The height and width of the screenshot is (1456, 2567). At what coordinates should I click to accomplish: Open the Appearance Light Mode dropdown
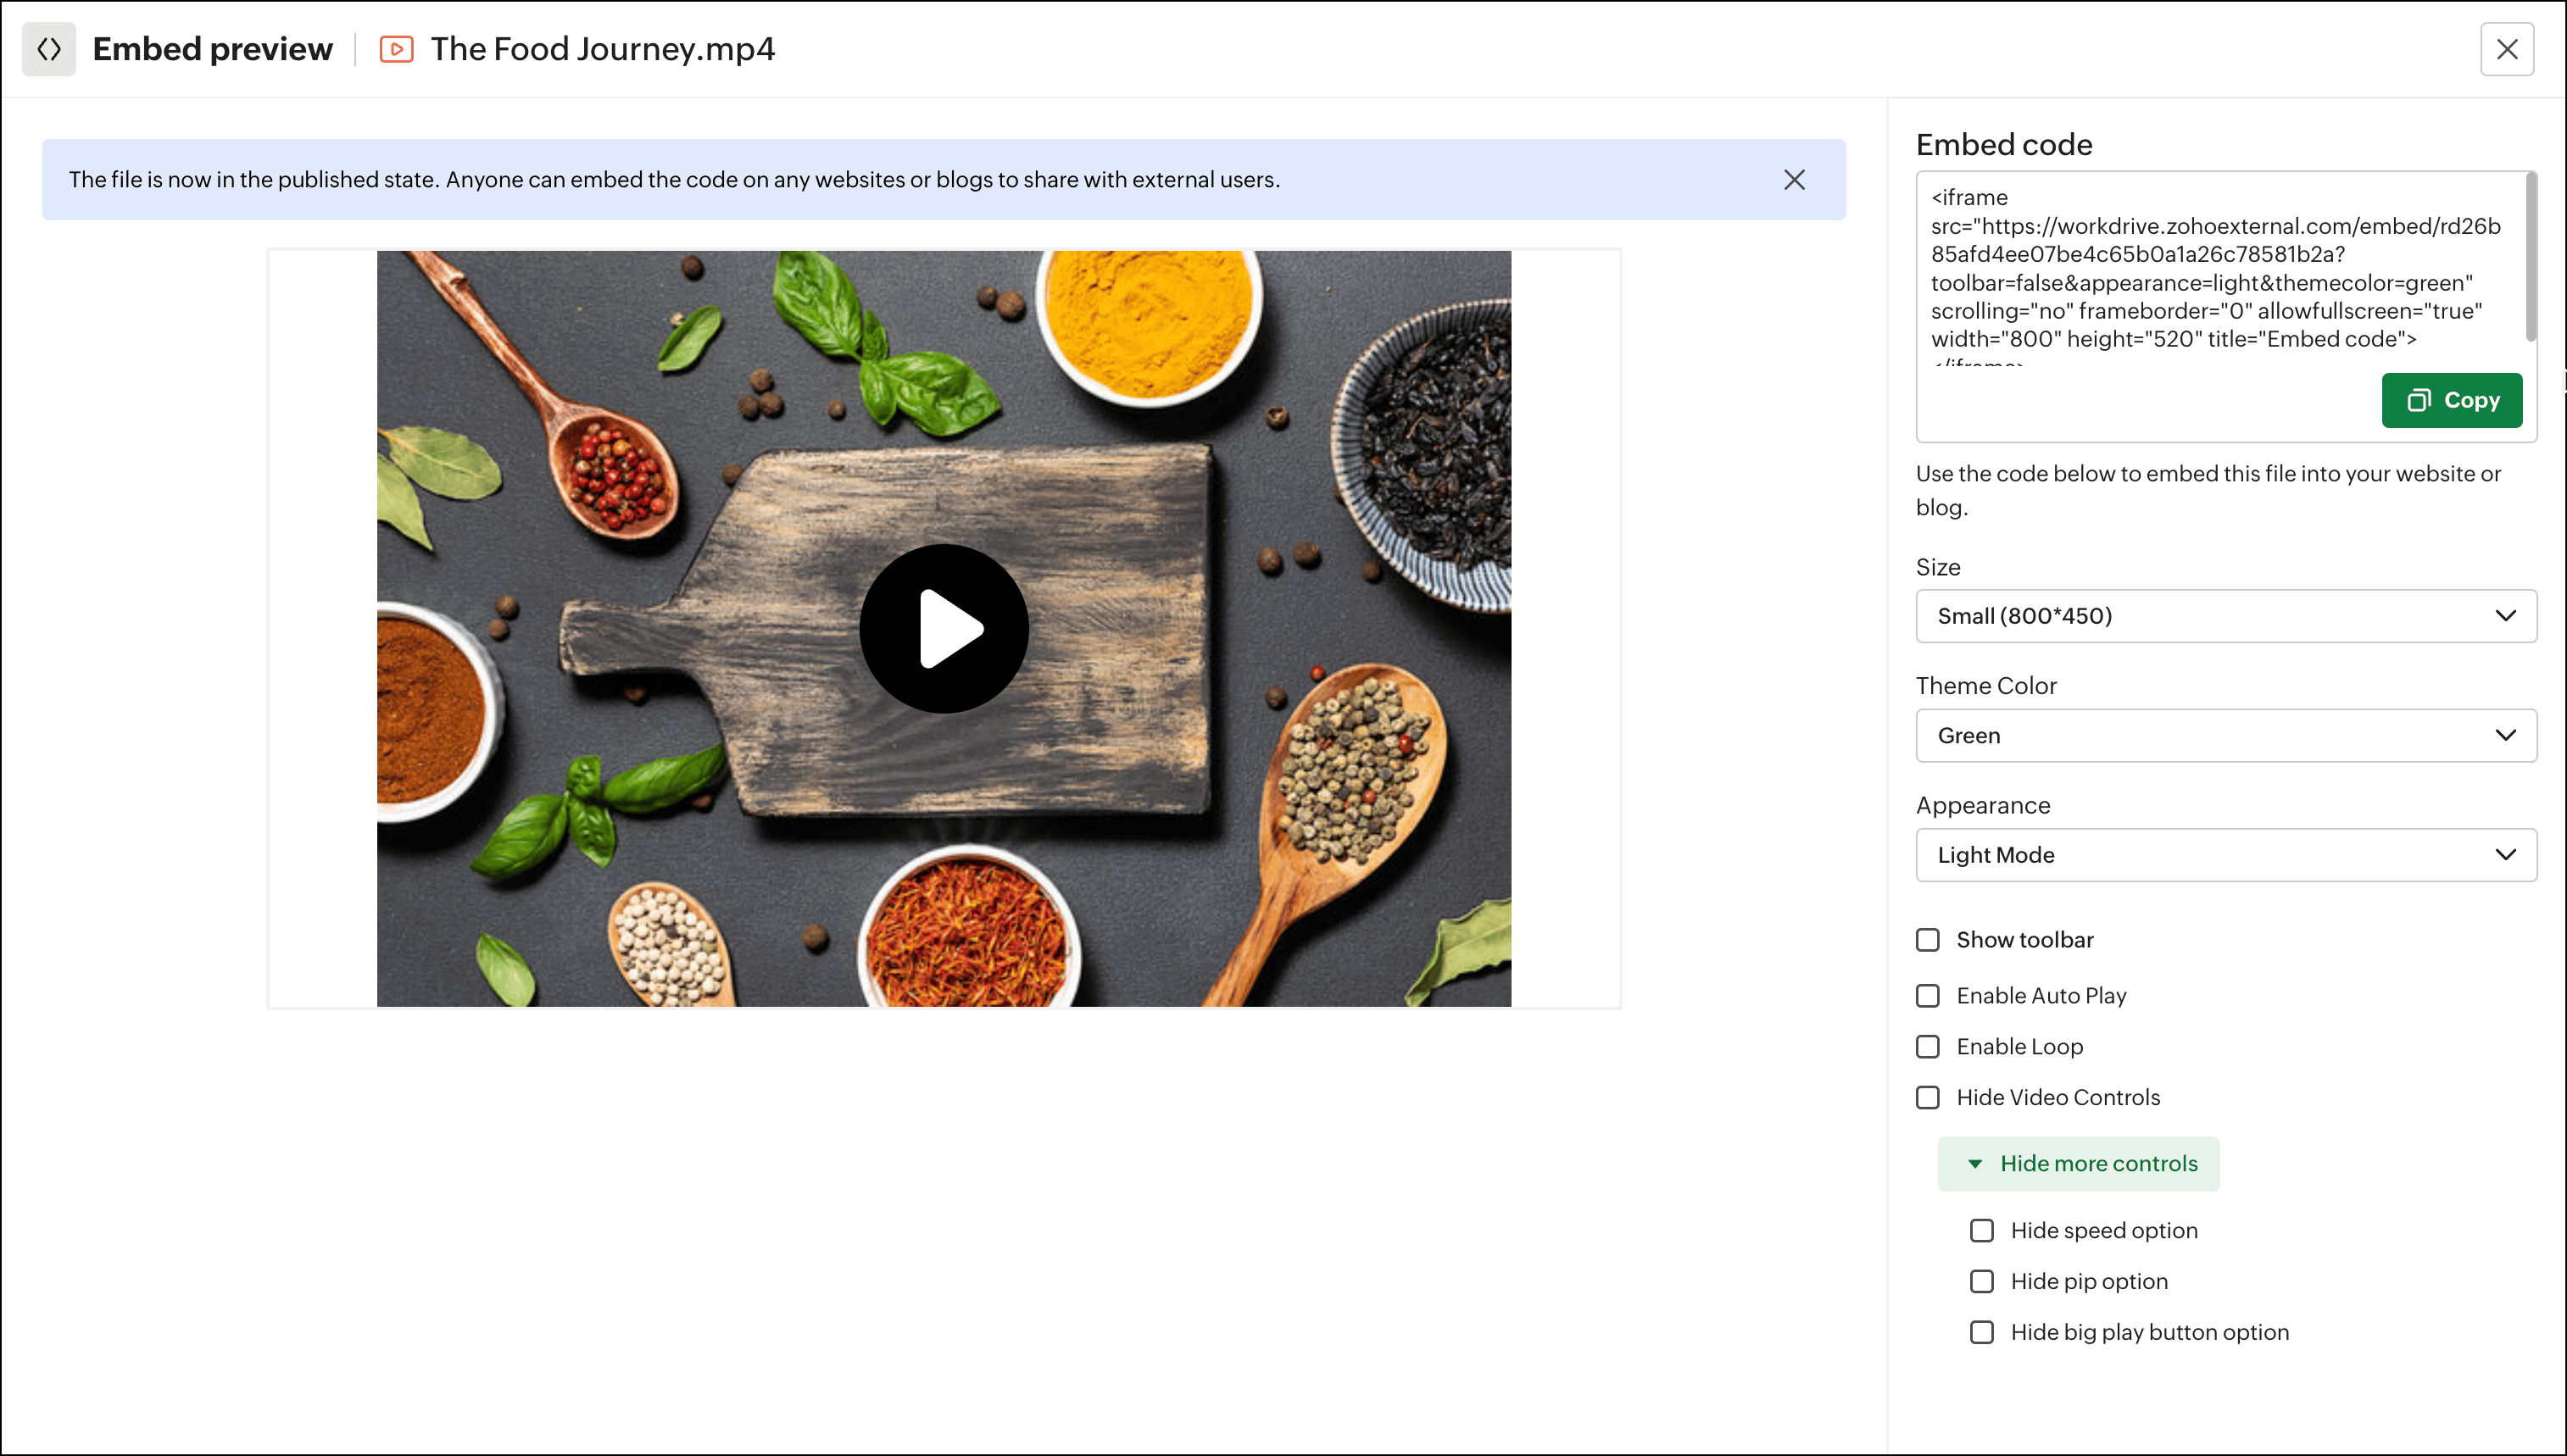coord(2225,855)
